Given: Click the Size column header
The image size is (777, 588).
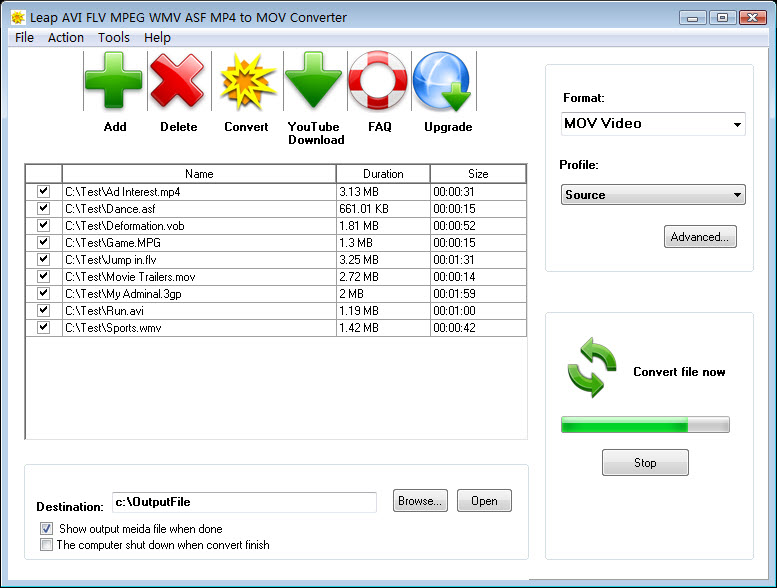Looking at the screenshot, I should (478, 174).
